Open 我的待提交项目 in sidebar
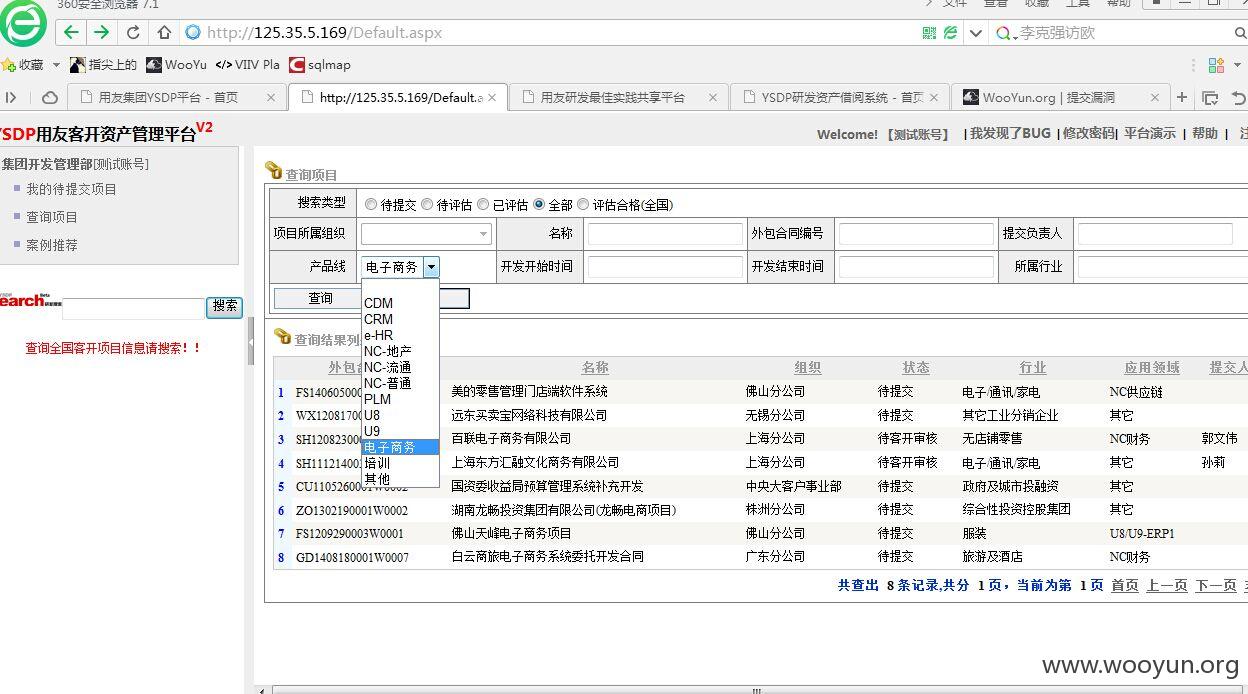The image size is (1248, 694). coord(71,189)
